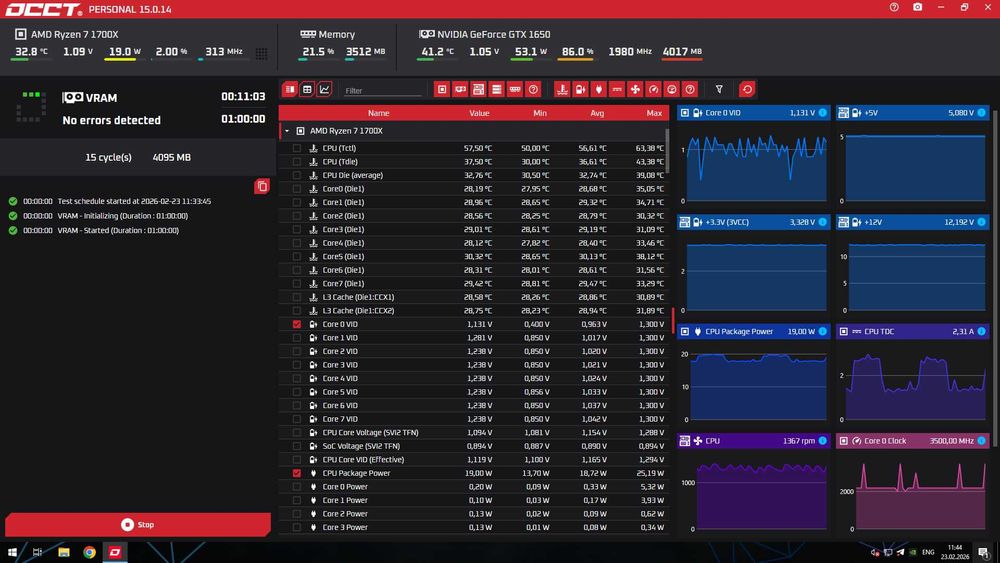The image size is (1000, 563).
Task: Open info for +12V graph
Action: pos(982,222)
